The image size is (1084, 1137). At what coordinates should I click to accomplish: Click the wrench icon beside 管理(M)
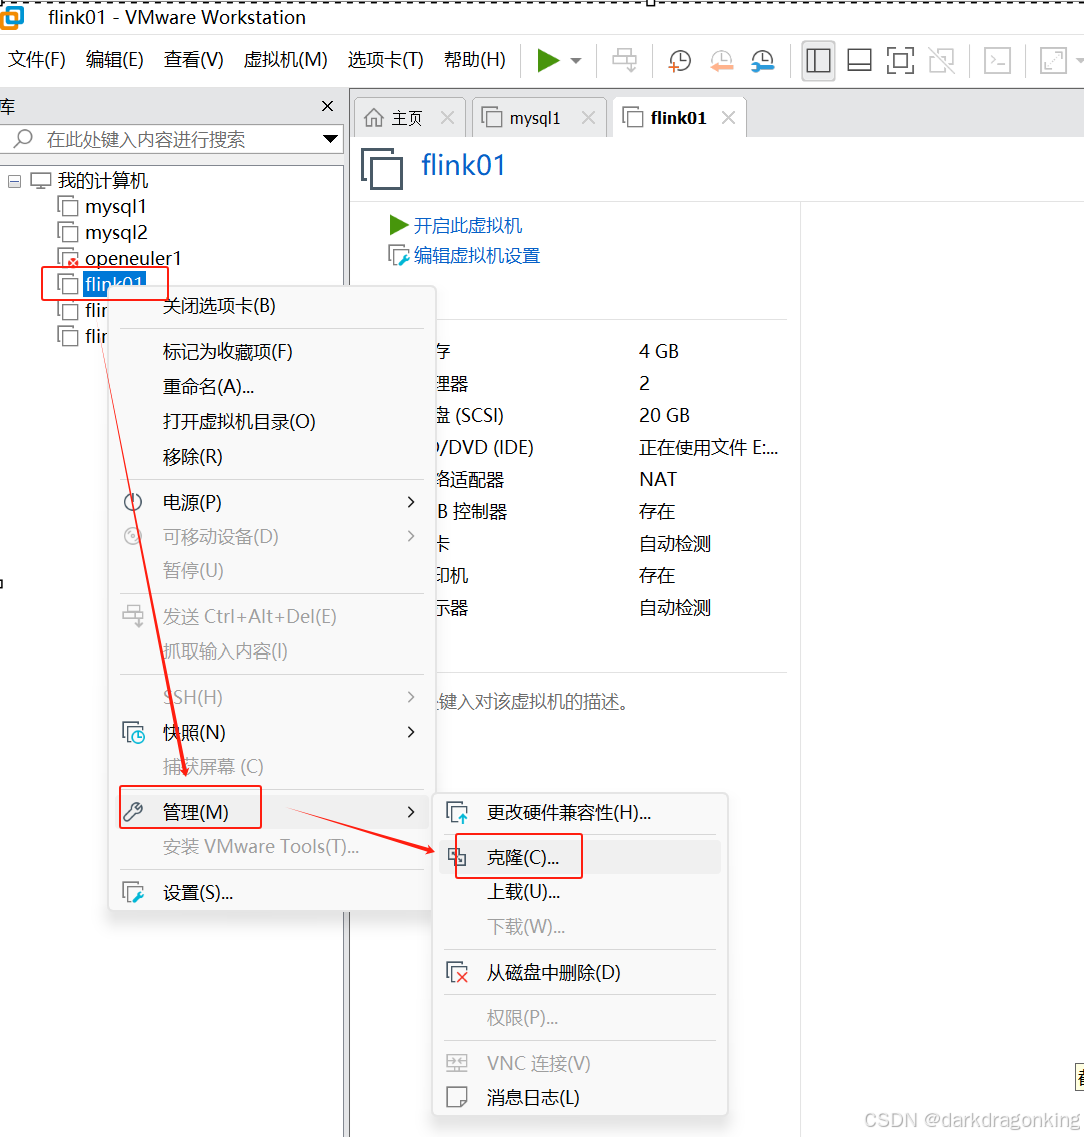coord(133,812)
